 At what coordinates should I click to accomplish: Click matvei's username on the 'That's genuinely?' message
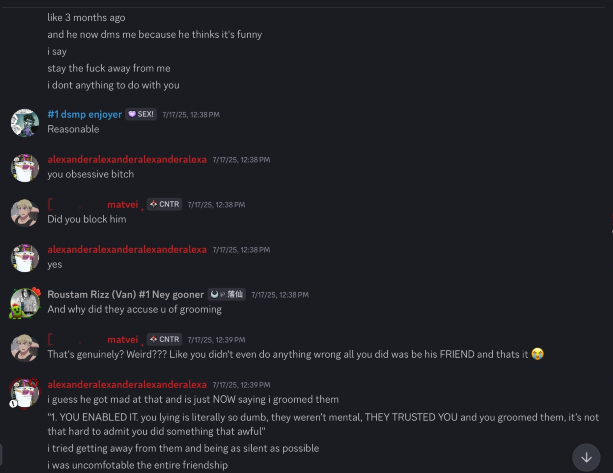[122, 340]
